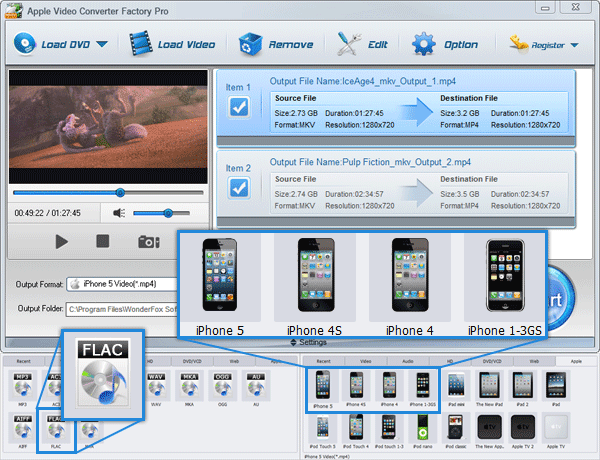
Task: Open Recent tab in Apple devices panel
Action: [323, 361]
